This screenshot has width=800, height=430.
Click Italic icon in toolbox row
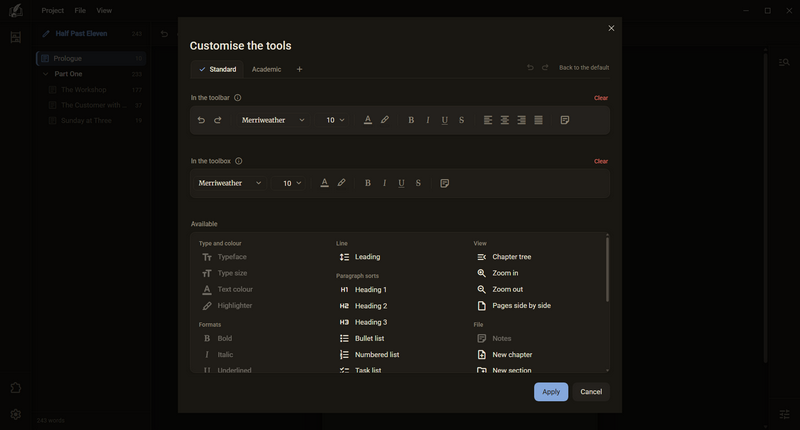384,183
